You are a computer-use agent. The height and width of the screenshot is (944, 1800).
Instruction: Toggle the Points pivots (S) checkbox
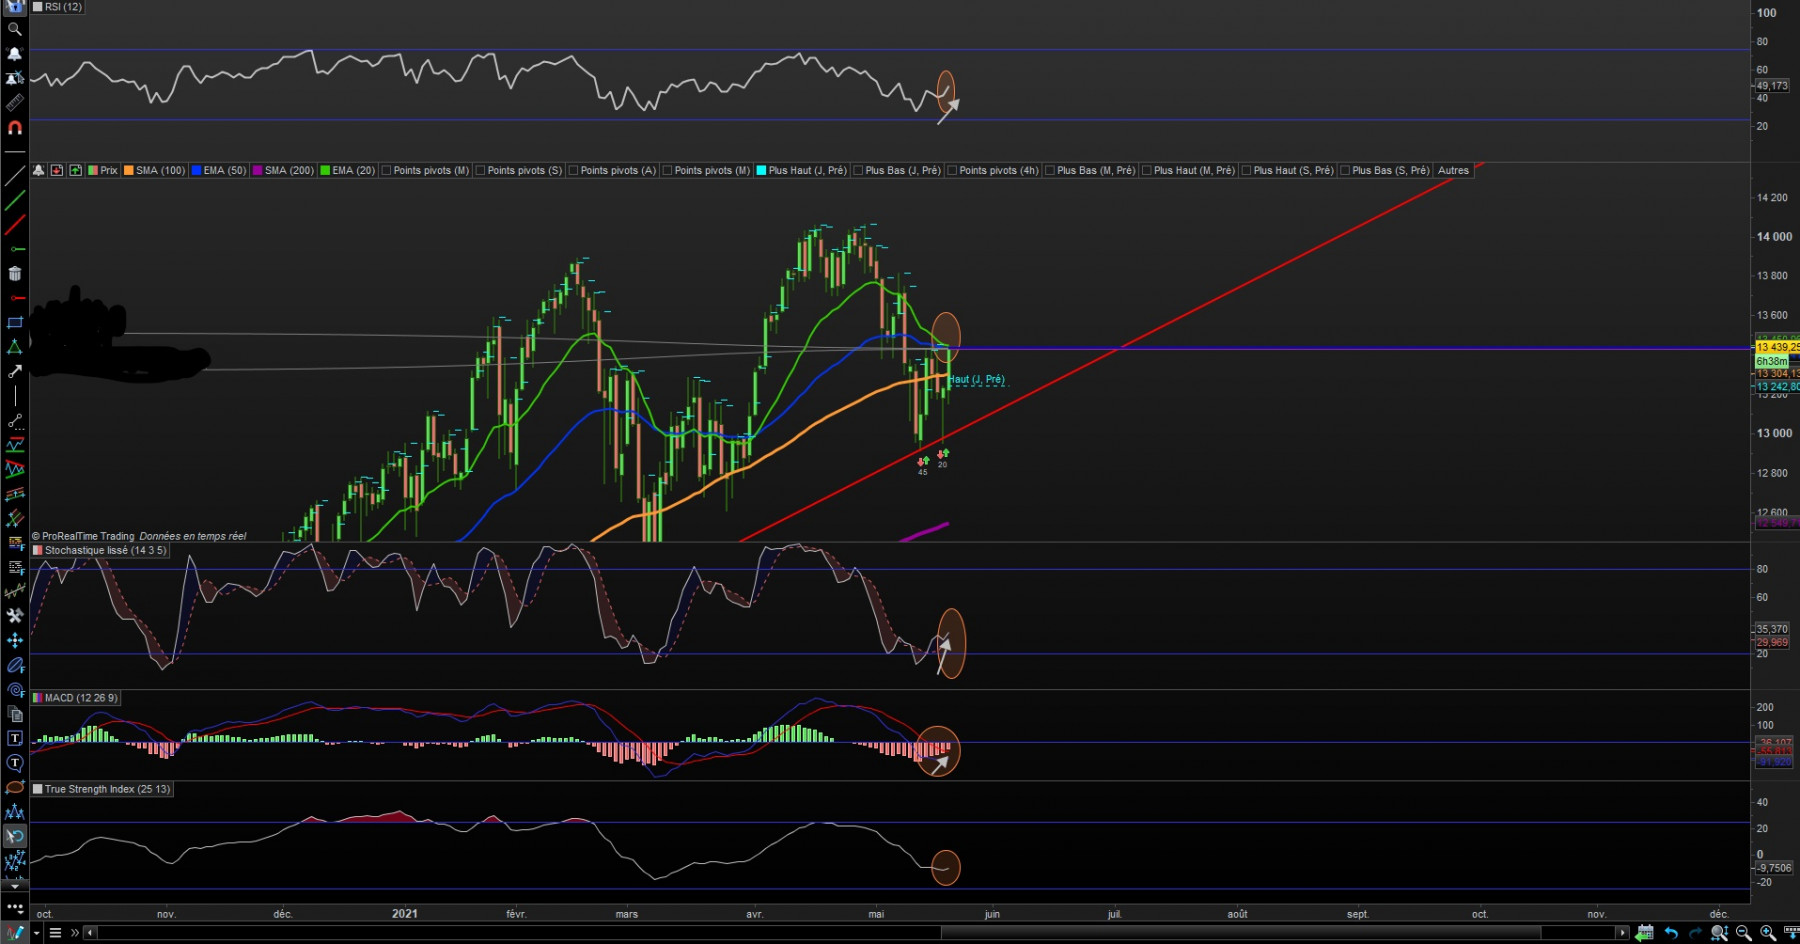pos(480,170)
